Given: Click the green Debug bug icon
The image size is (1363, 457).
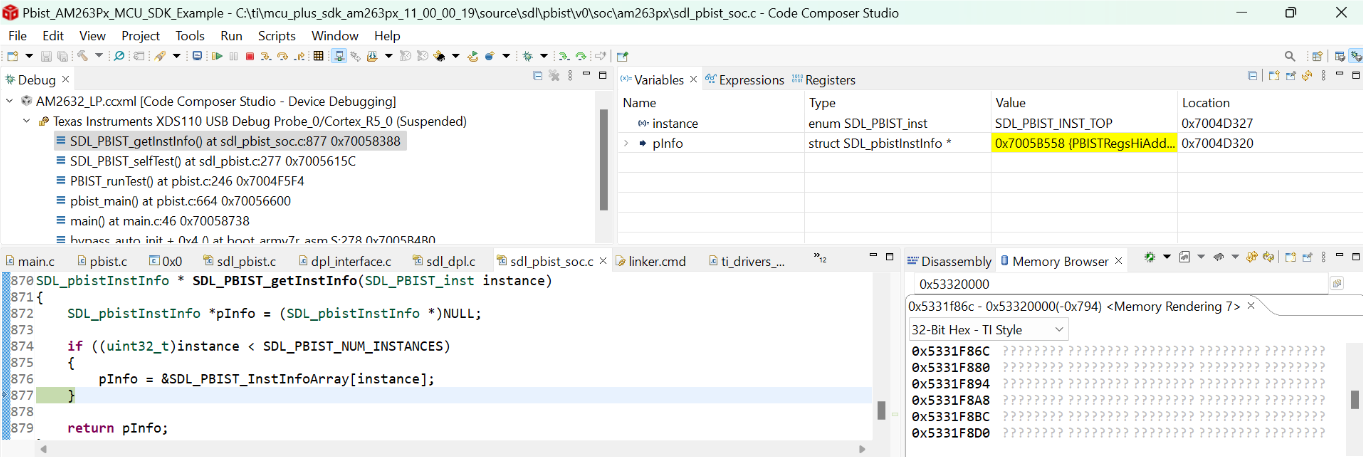Looking at the screenshot, I should click(x=526, y=56).
